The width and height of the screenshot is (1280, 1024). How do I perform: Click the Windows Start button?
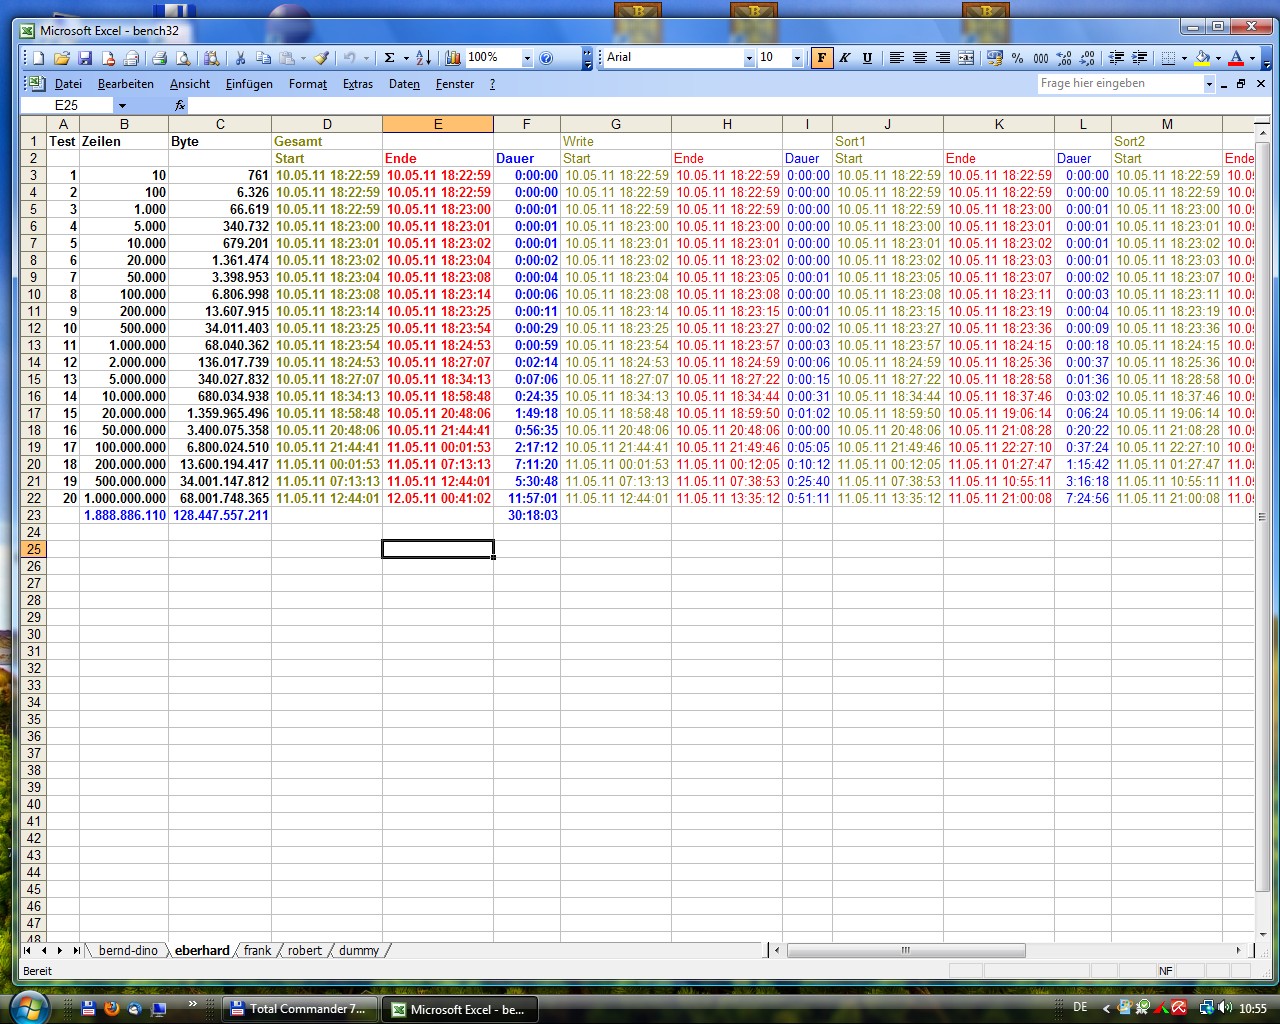pos(30,1007)
